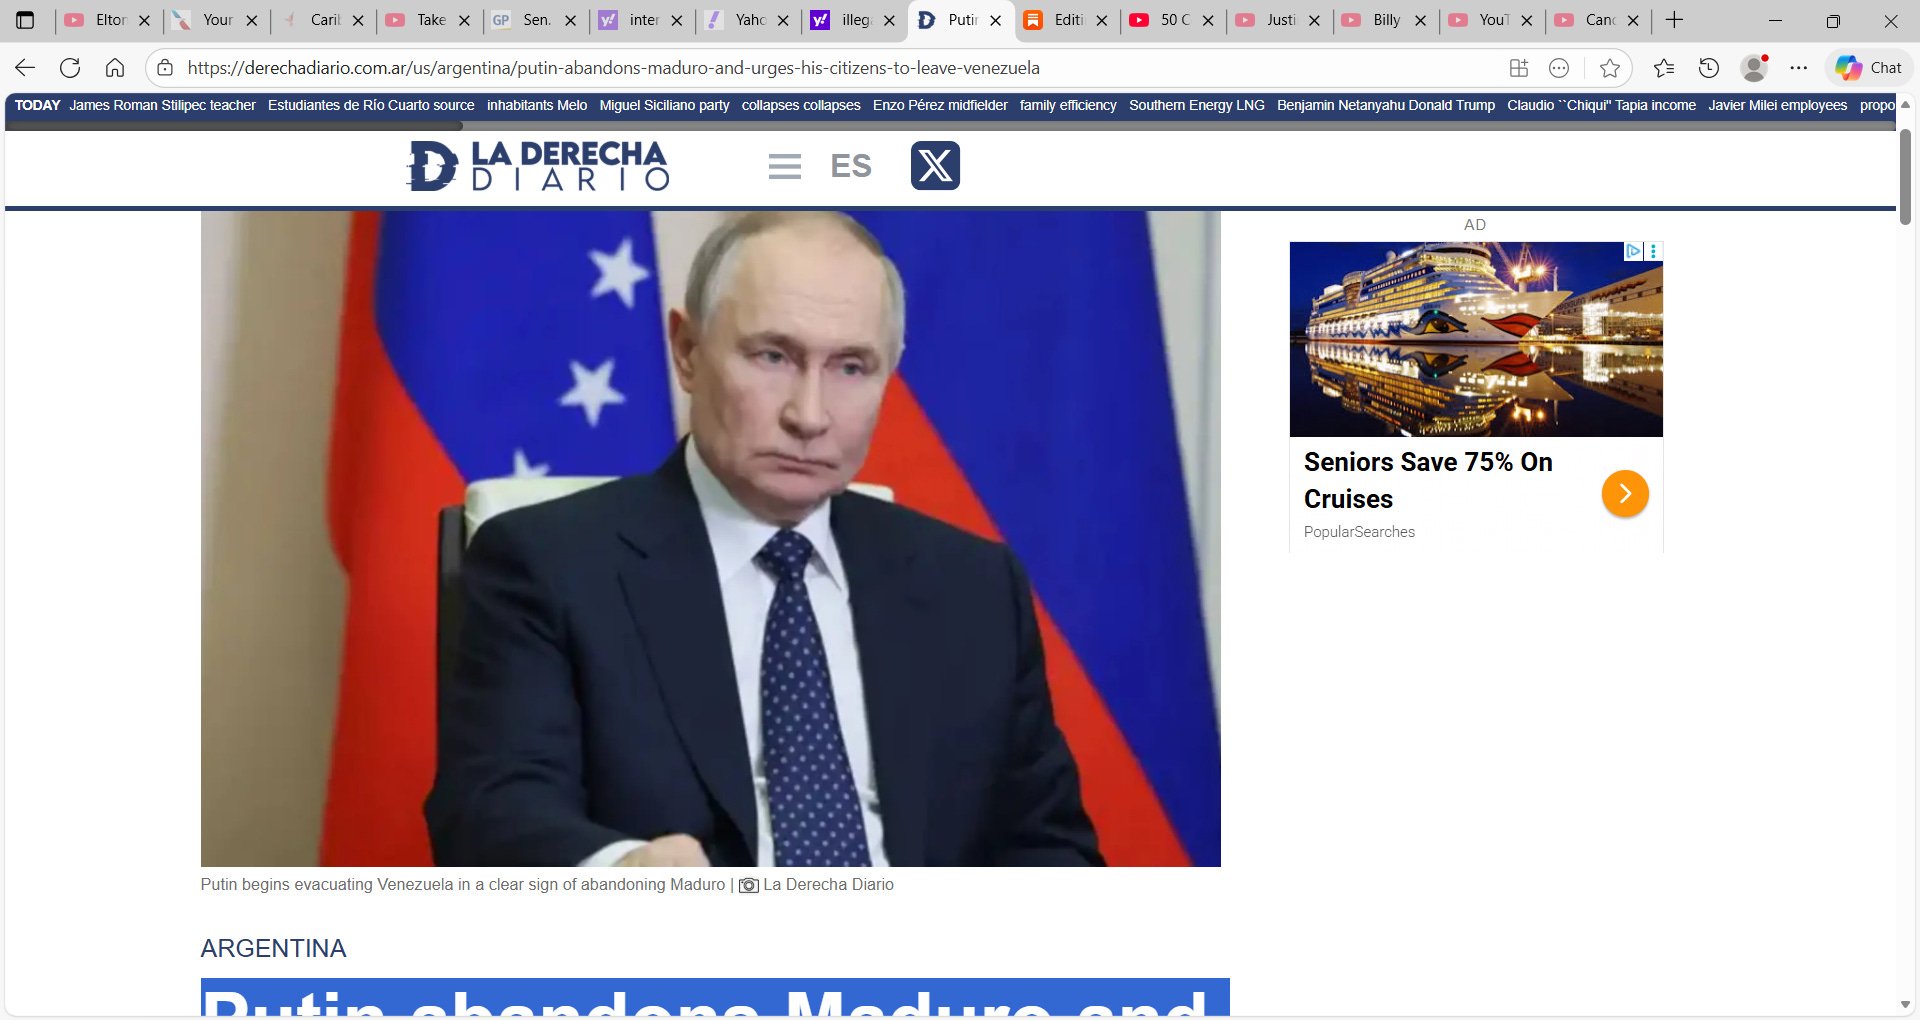Open browser History icon
The image size is (1920, 1020).
(x=1709, y=68)
